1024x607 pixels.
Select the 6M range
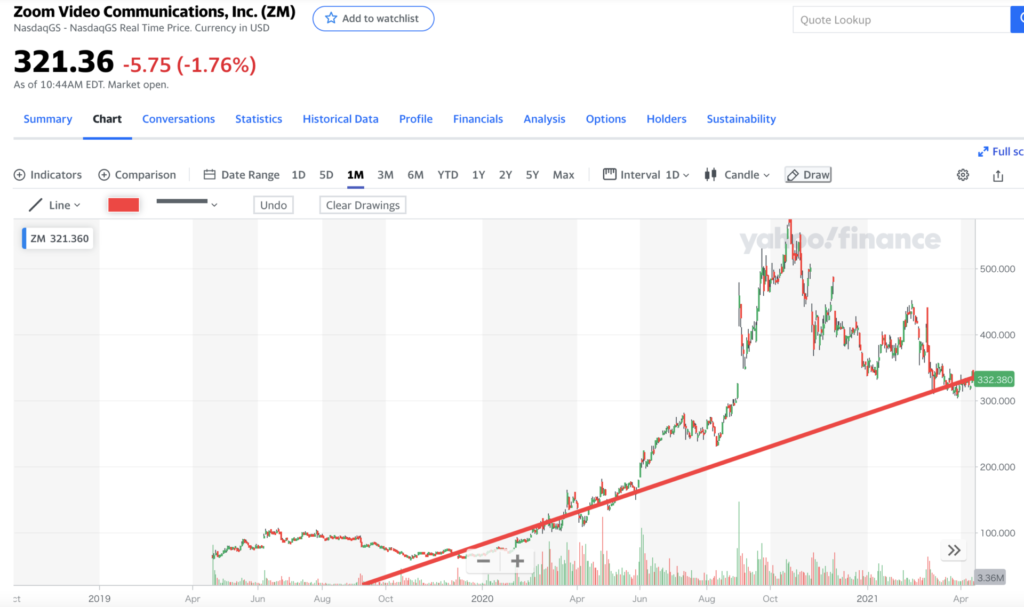tap(415, 175)
